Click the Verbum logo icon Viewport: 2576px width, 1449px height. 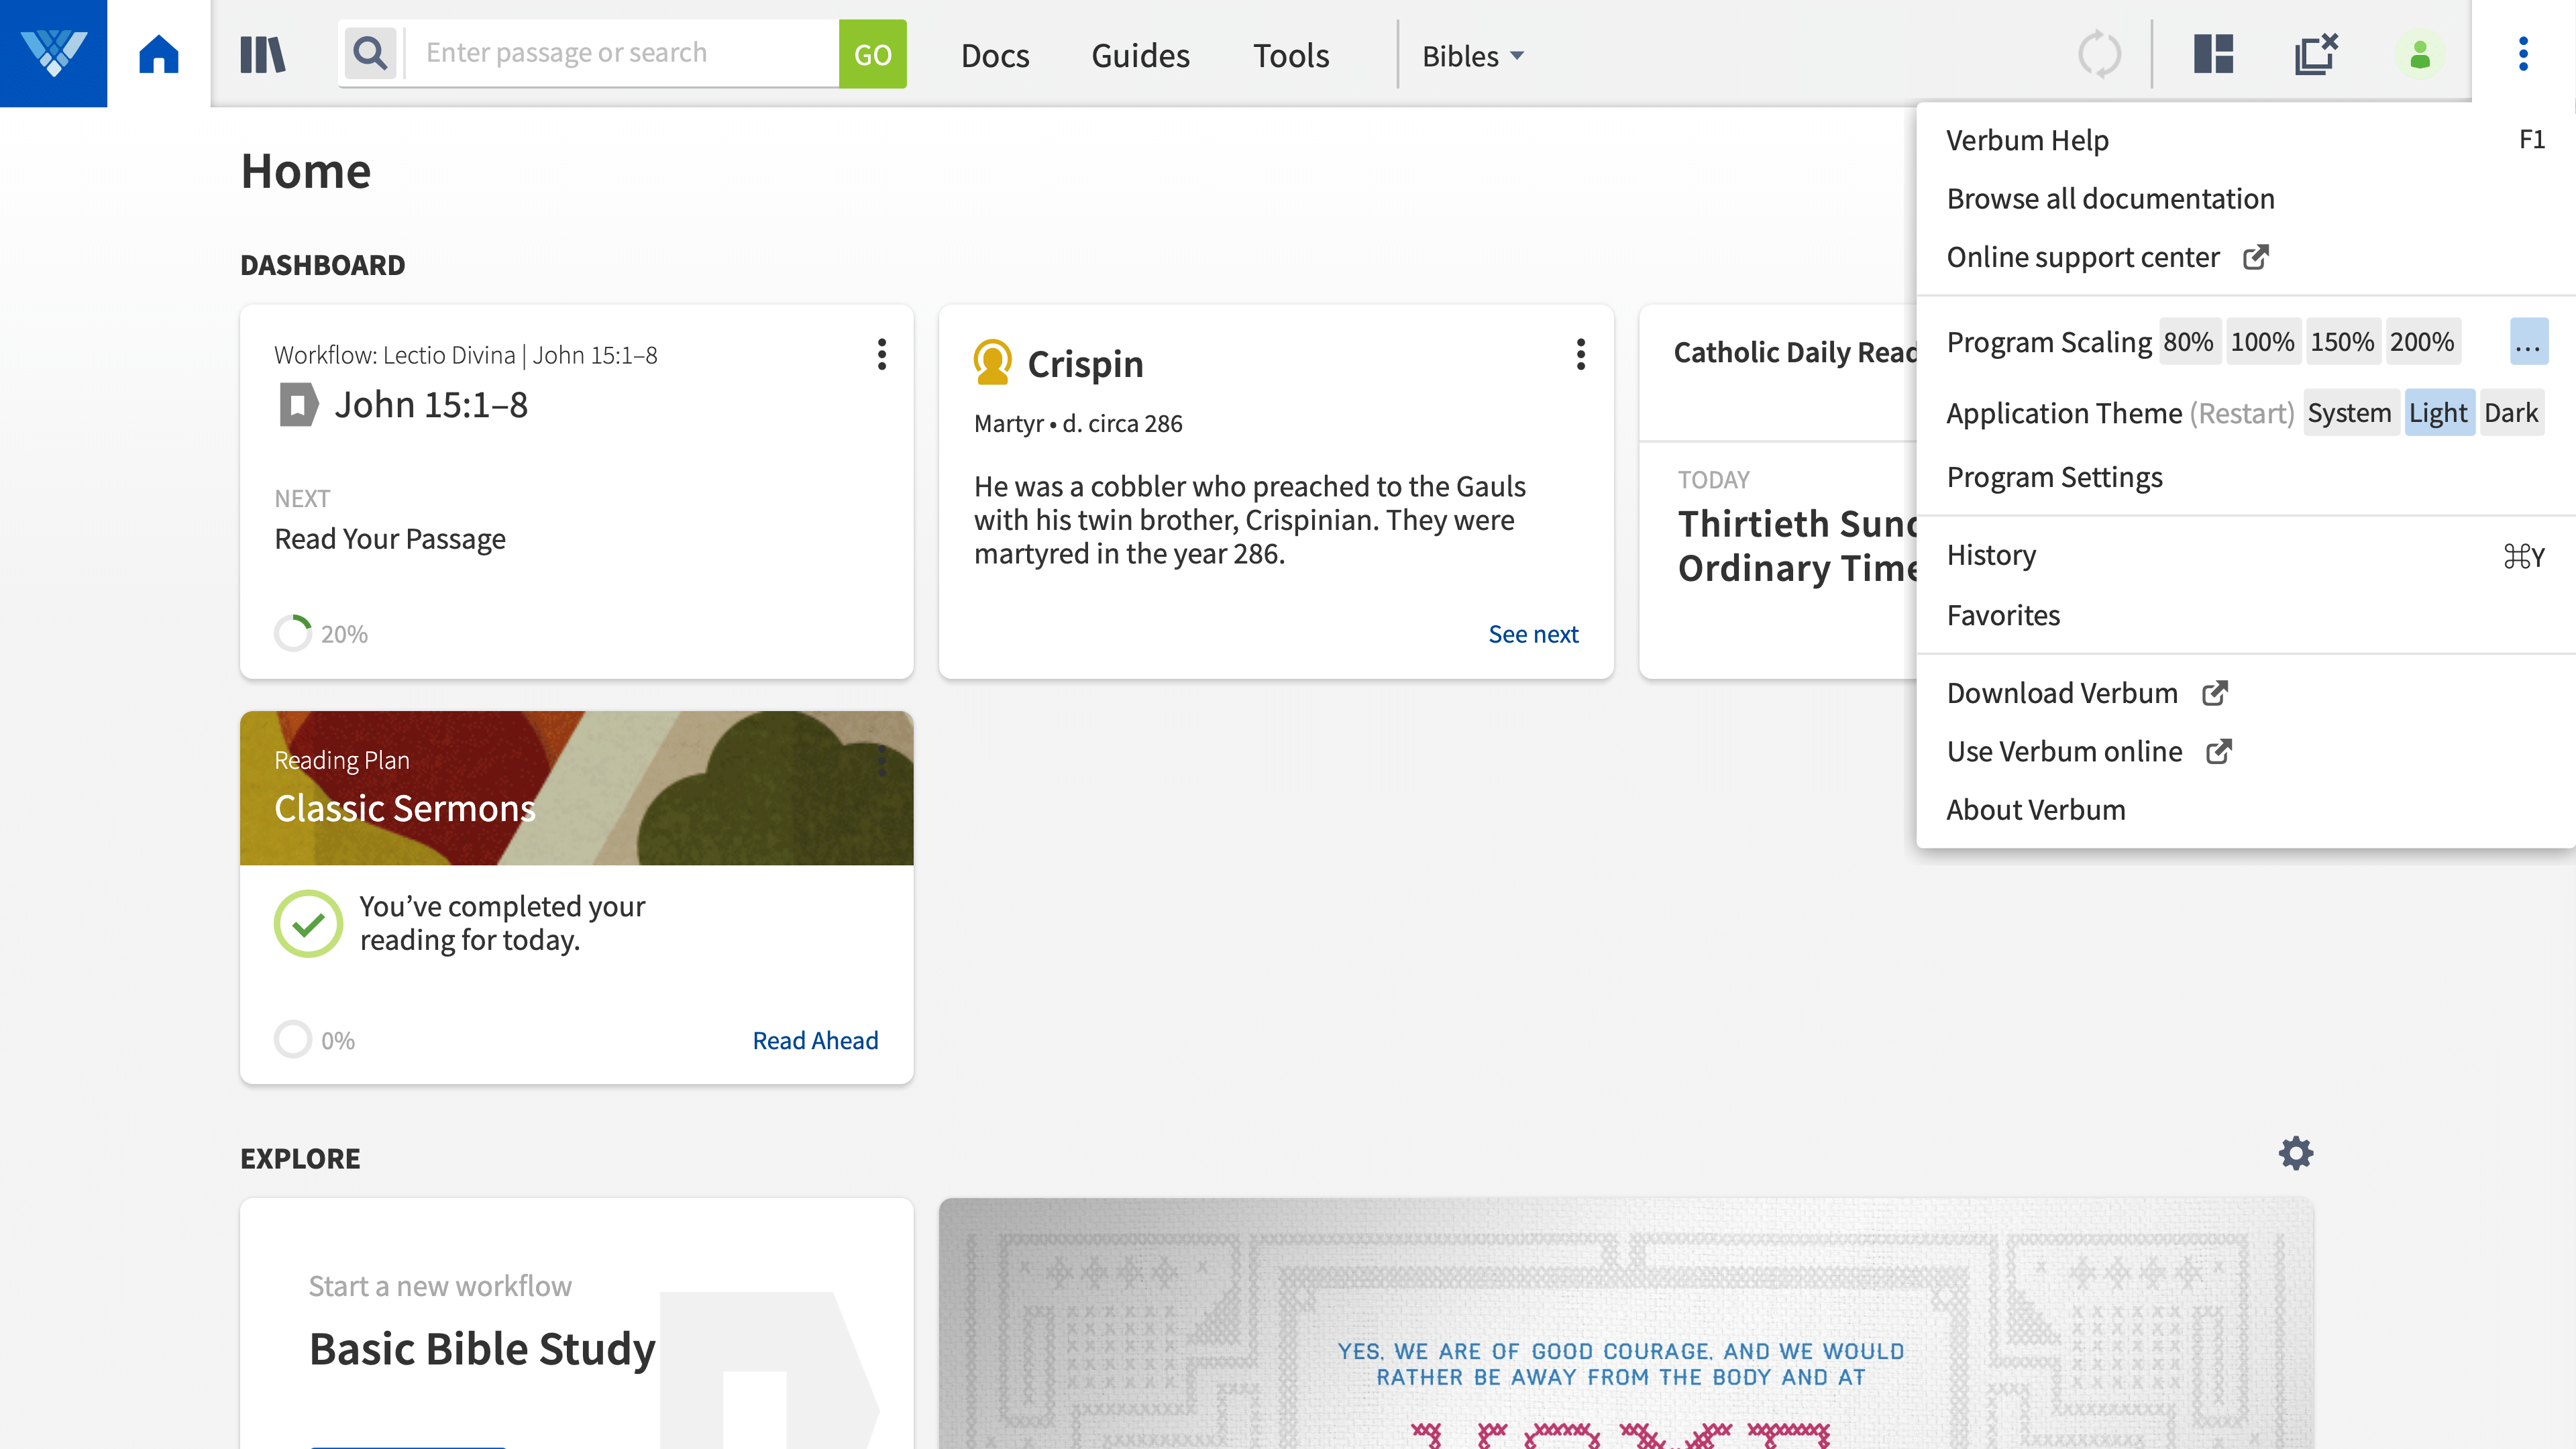pyautogui.click(x=53, y=53)
